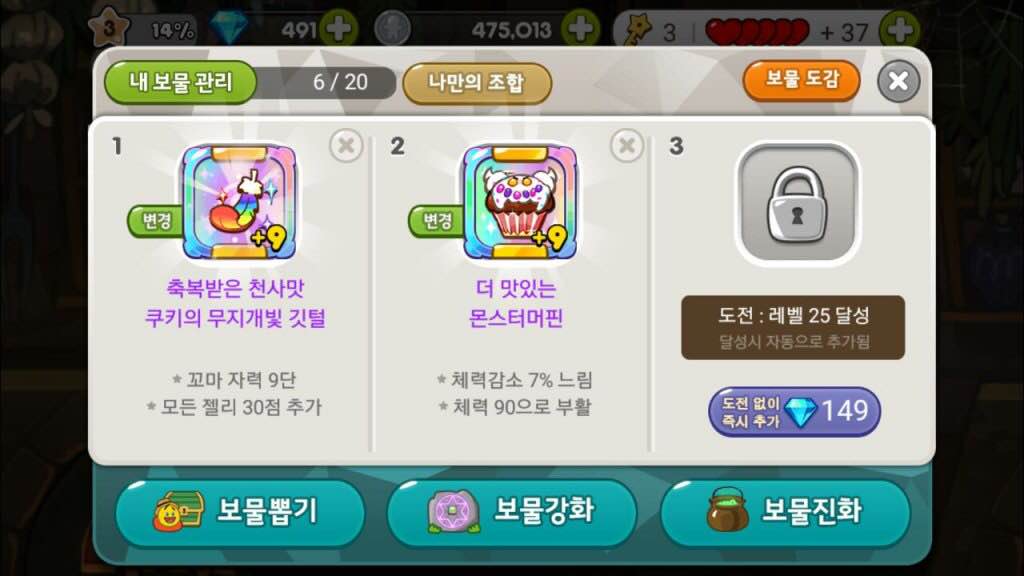Tap the star level badge
This screenshot has height=576, width=1024.
coord(110,27)
